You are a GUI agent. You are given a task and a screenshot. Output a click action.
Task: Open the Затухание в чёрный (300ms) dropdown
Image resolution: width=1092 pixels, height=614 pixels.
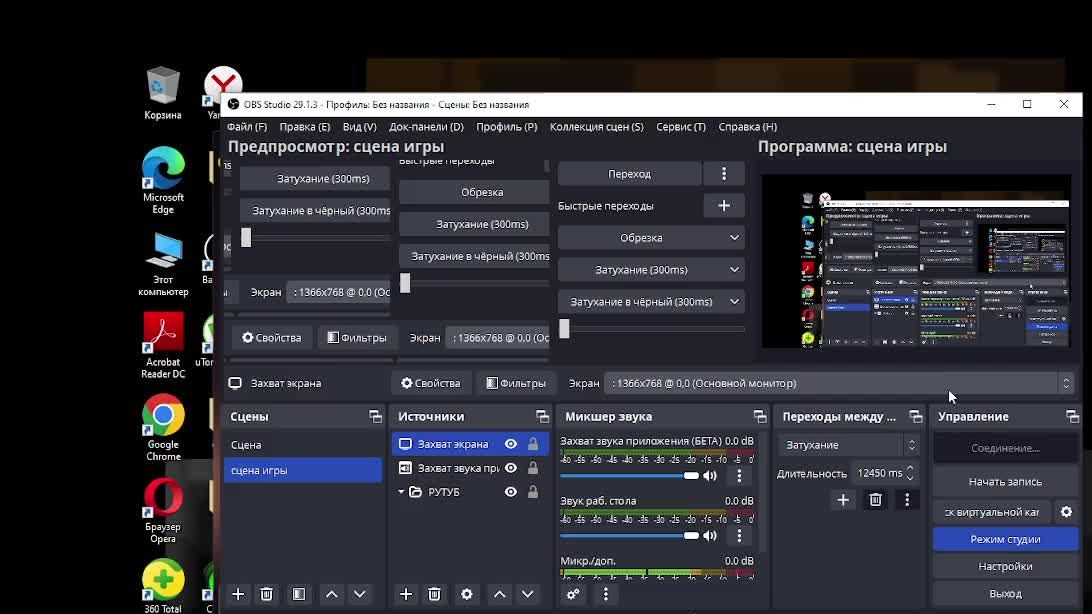(651, 302)
